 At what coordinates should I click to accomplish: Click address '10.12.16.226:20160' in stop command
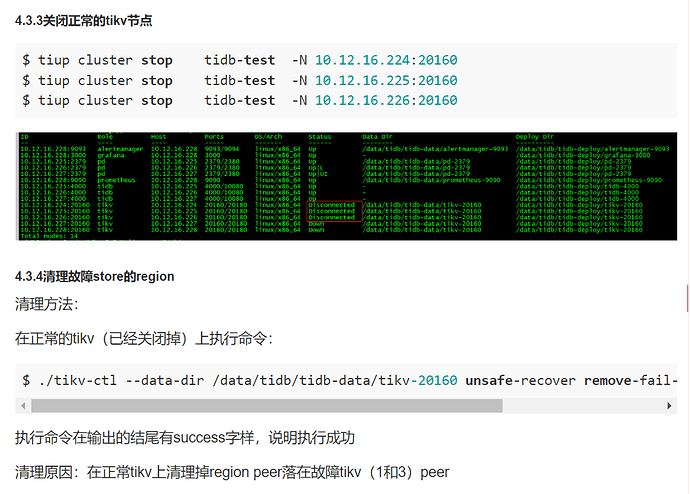click(x=386, y=100)
